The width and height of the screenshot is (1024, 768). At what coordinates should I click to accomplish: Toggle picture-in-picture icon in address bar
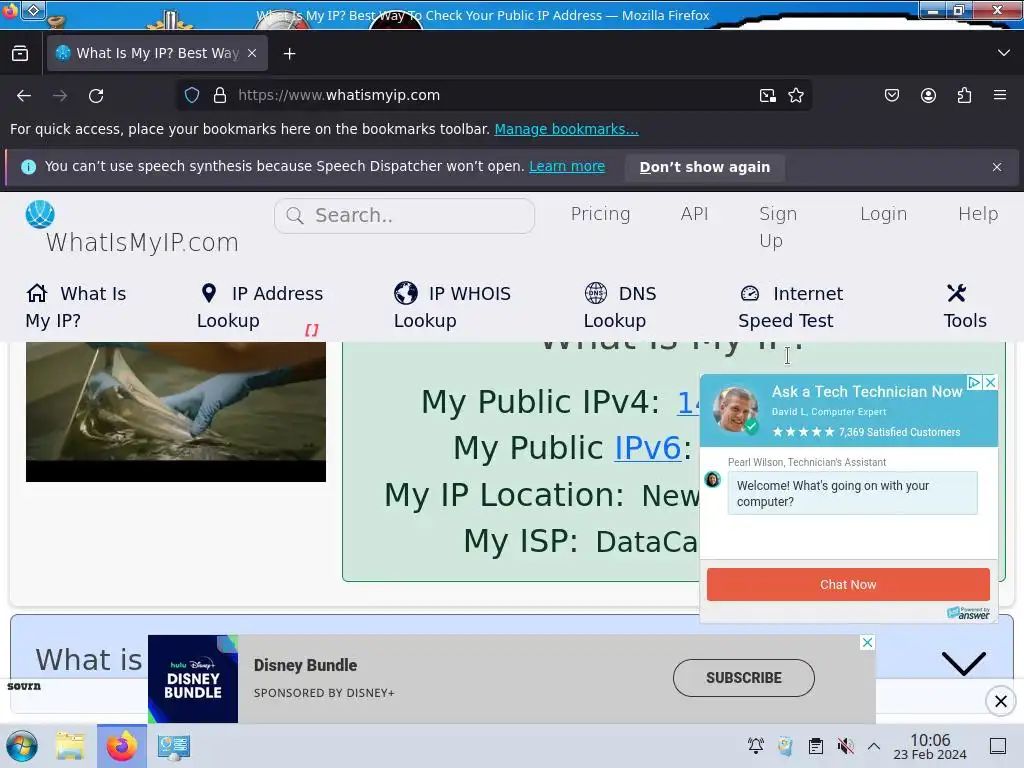[x=768, y=95]
